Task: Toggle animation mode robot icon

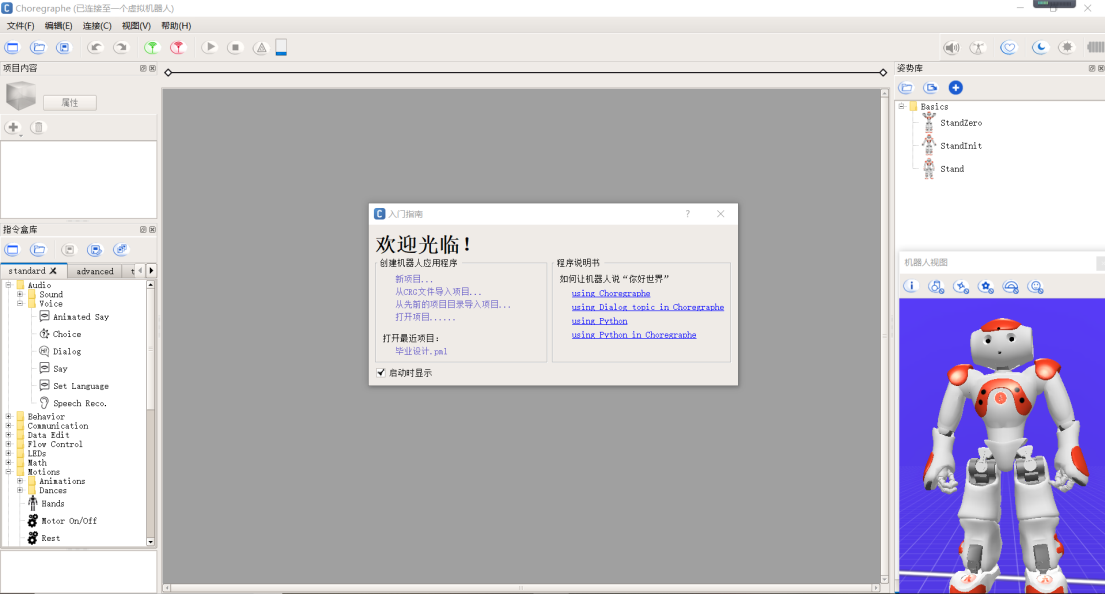Action: tap(977, 47)
